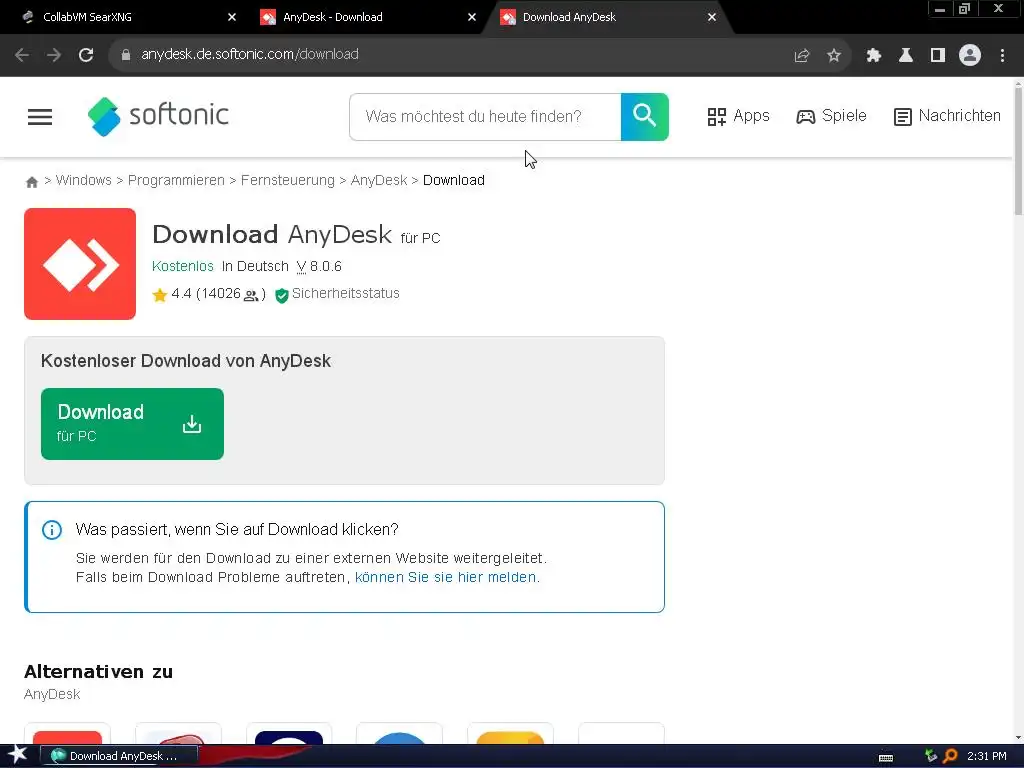Open the AnyDesk breadcrumb link
The height and width of the screenshot is (768, 1024).
pyautogui.click(x=379, y=180)
